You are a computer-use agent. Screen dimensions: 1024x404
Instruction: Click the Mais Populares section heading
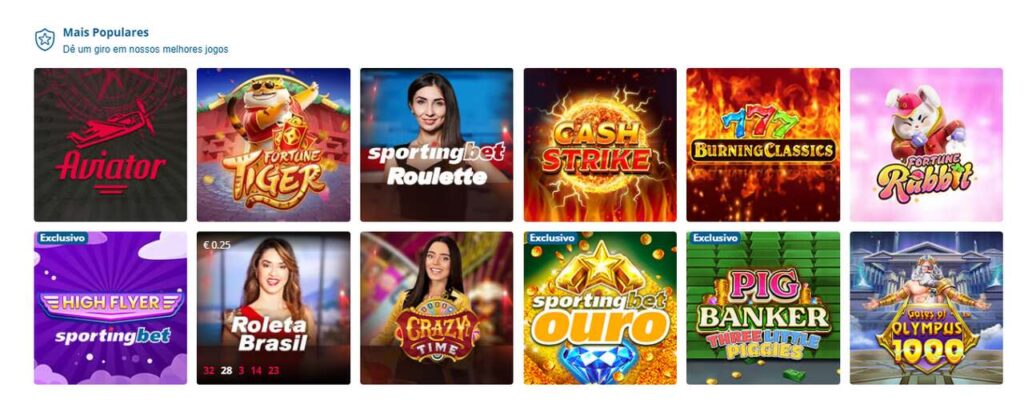click(x=106, y=32)
